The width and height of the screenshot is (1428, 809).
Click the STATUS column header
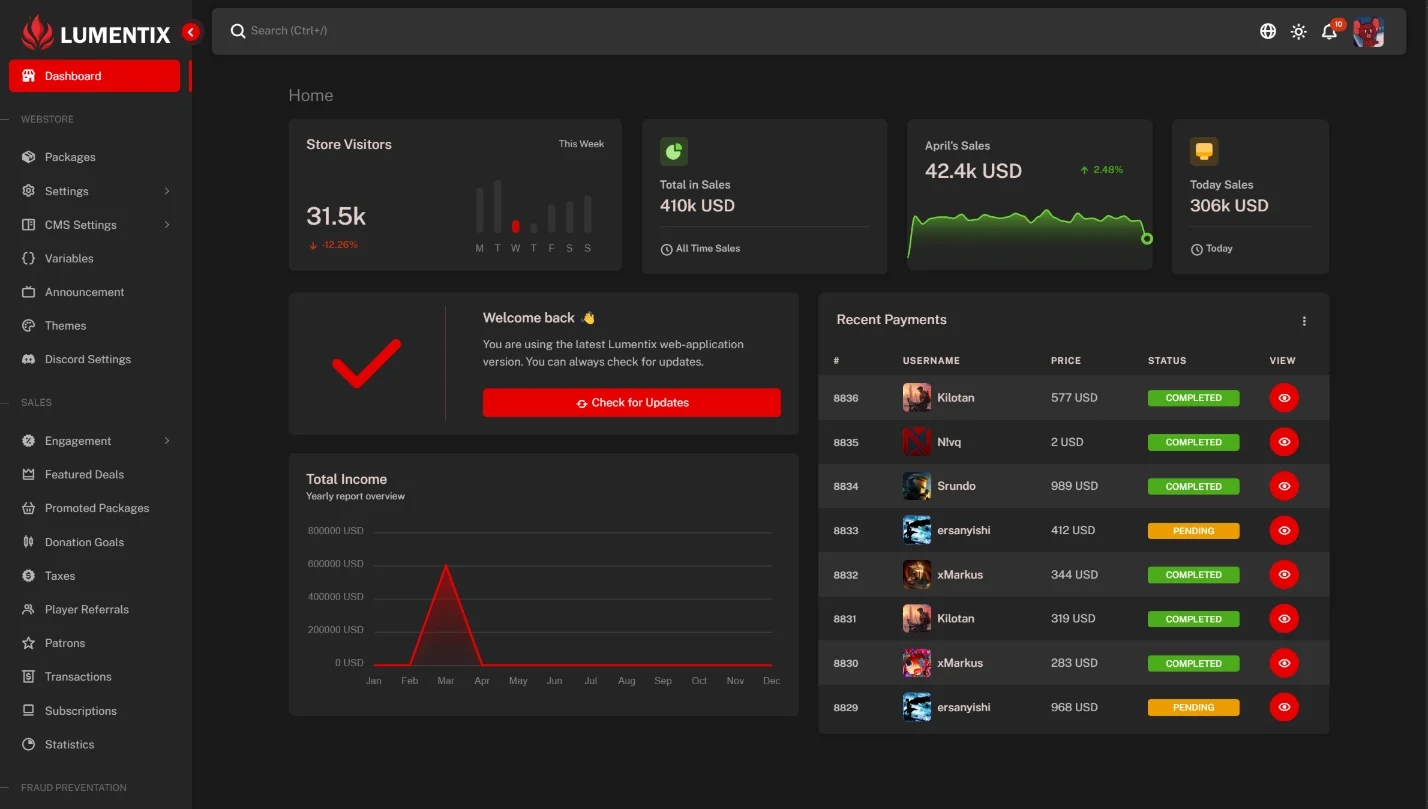1167,361
